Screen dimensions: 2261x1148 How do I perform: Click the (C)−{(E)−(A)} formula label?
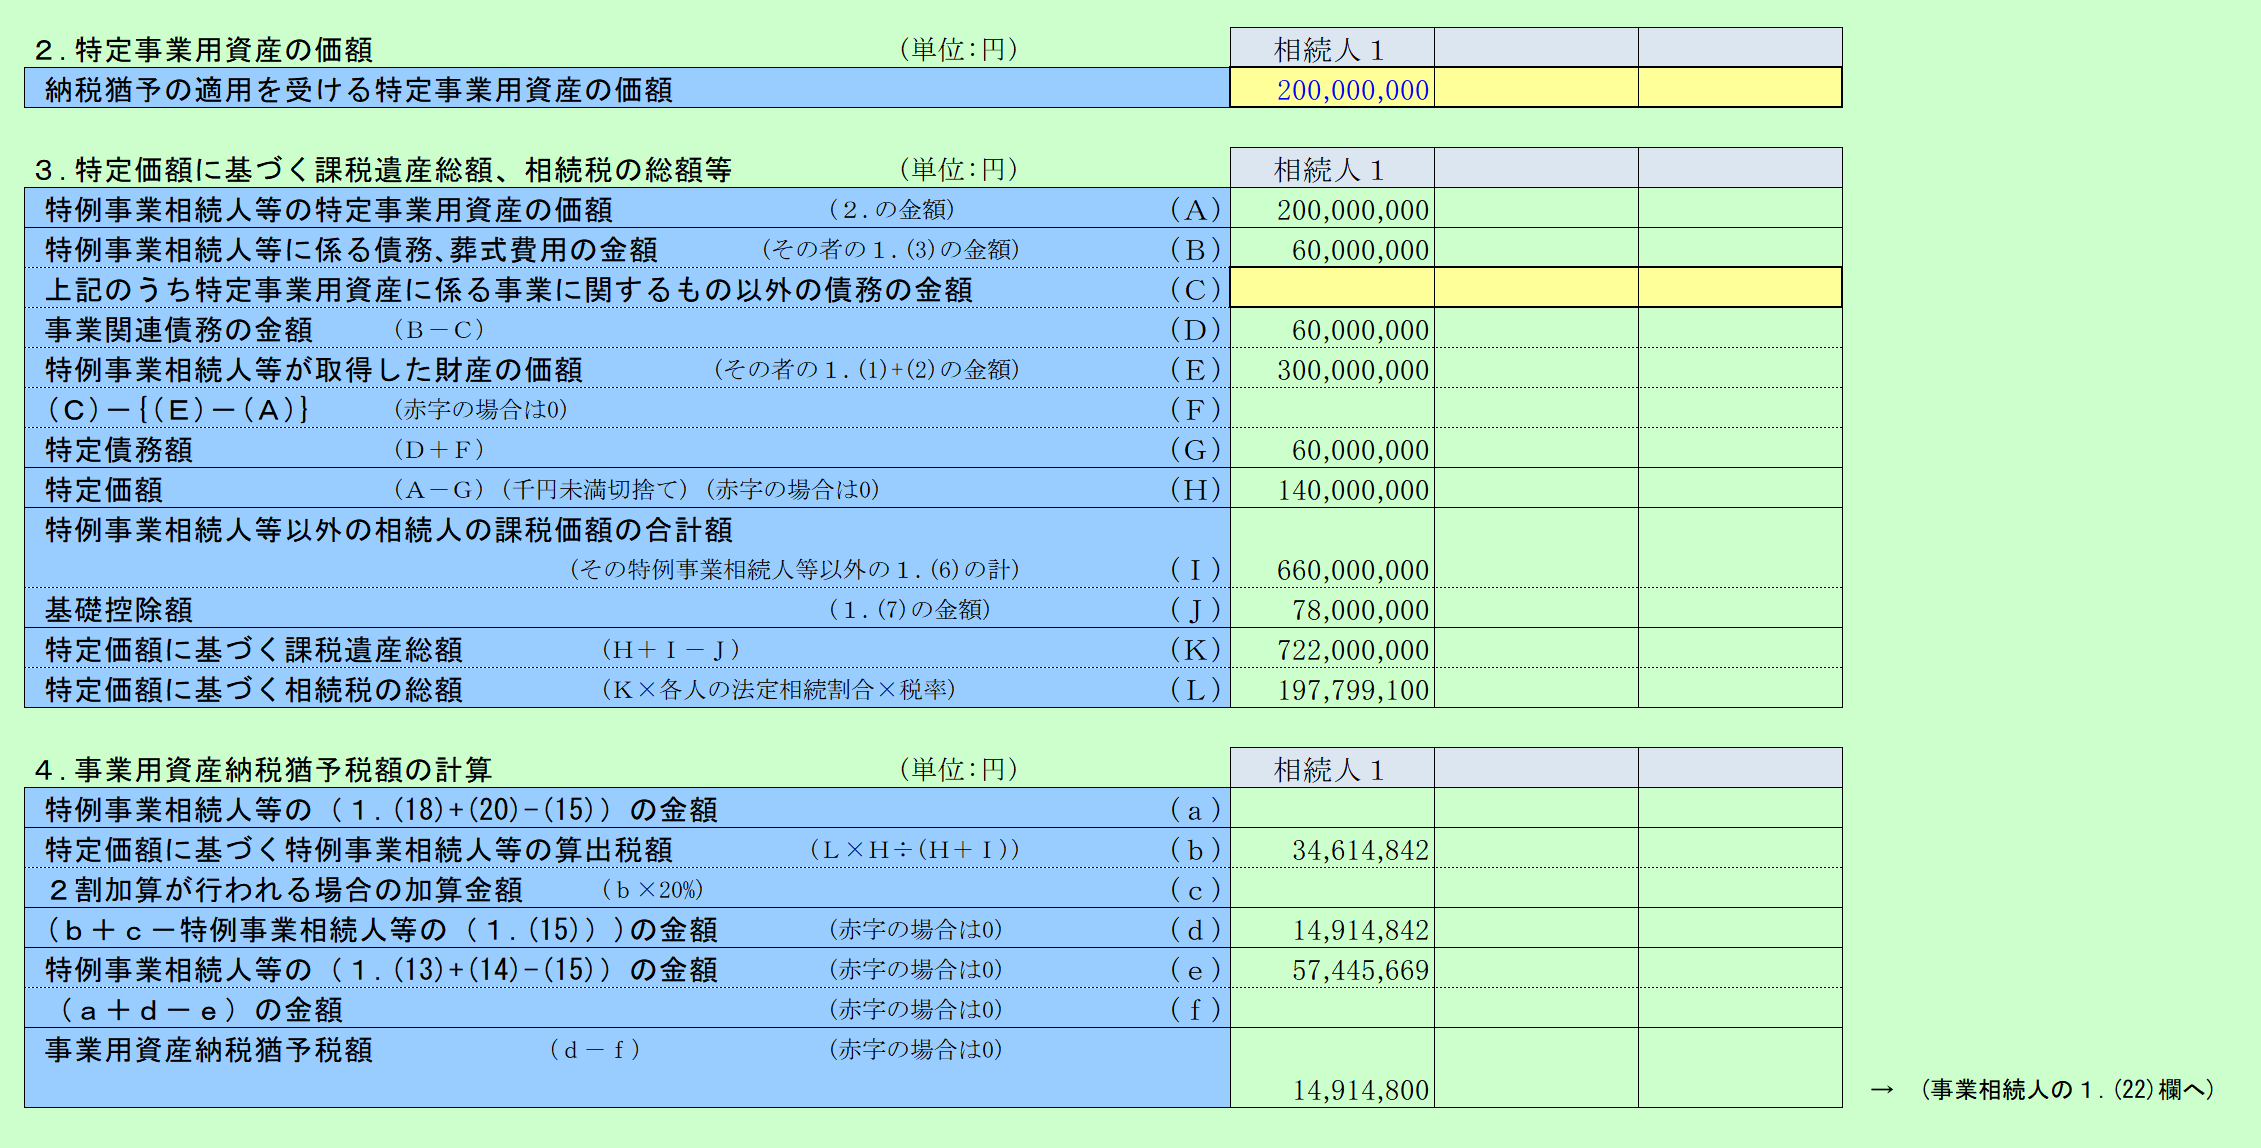pos(178,410)
